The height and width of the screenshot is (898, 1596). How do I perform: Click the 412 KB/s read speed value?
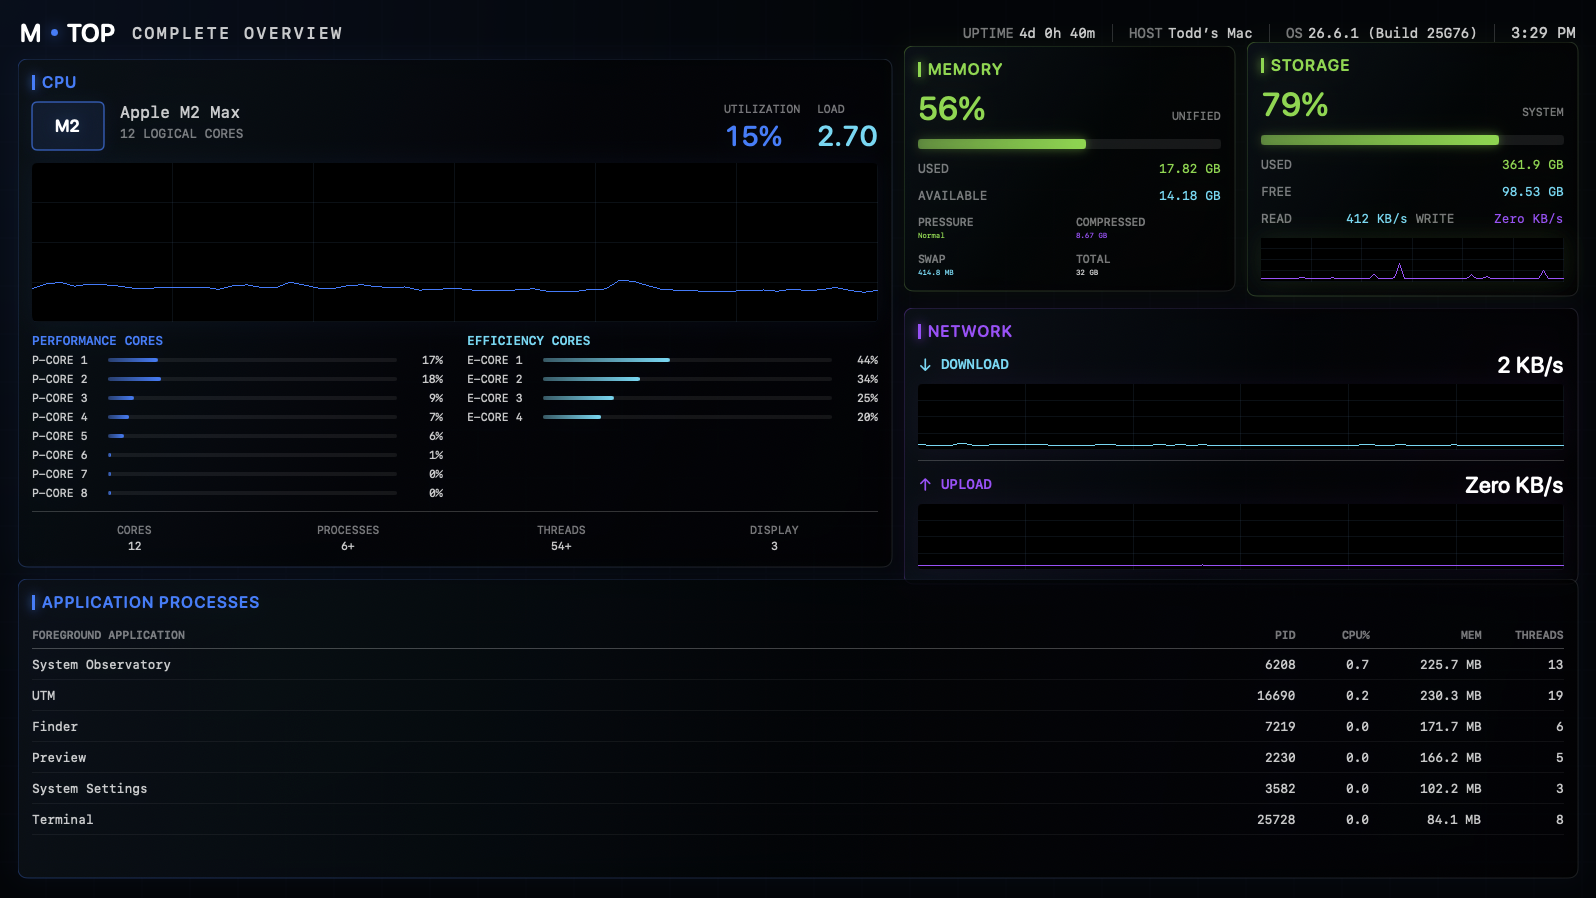coord(1376,219)
